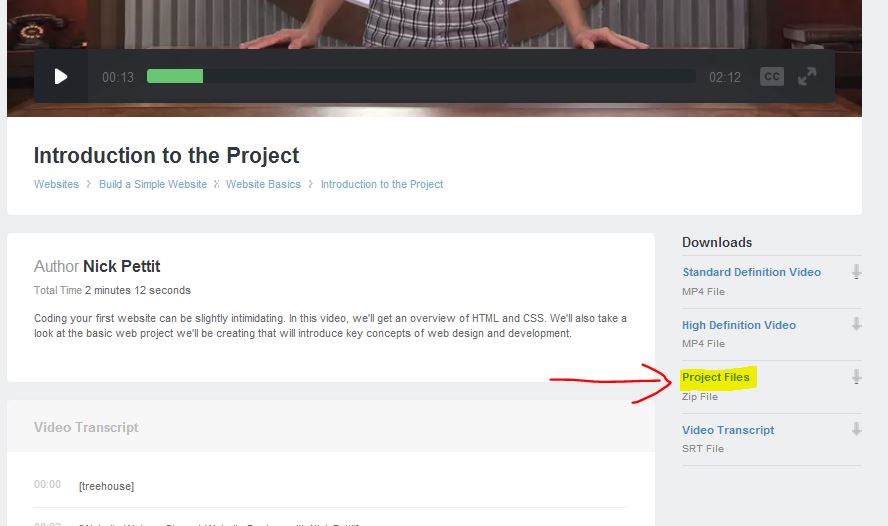The height and width of the screenshot is (526, 888).
Task: Download the Standard Definition Video link
Action: (x=752, y=272)
